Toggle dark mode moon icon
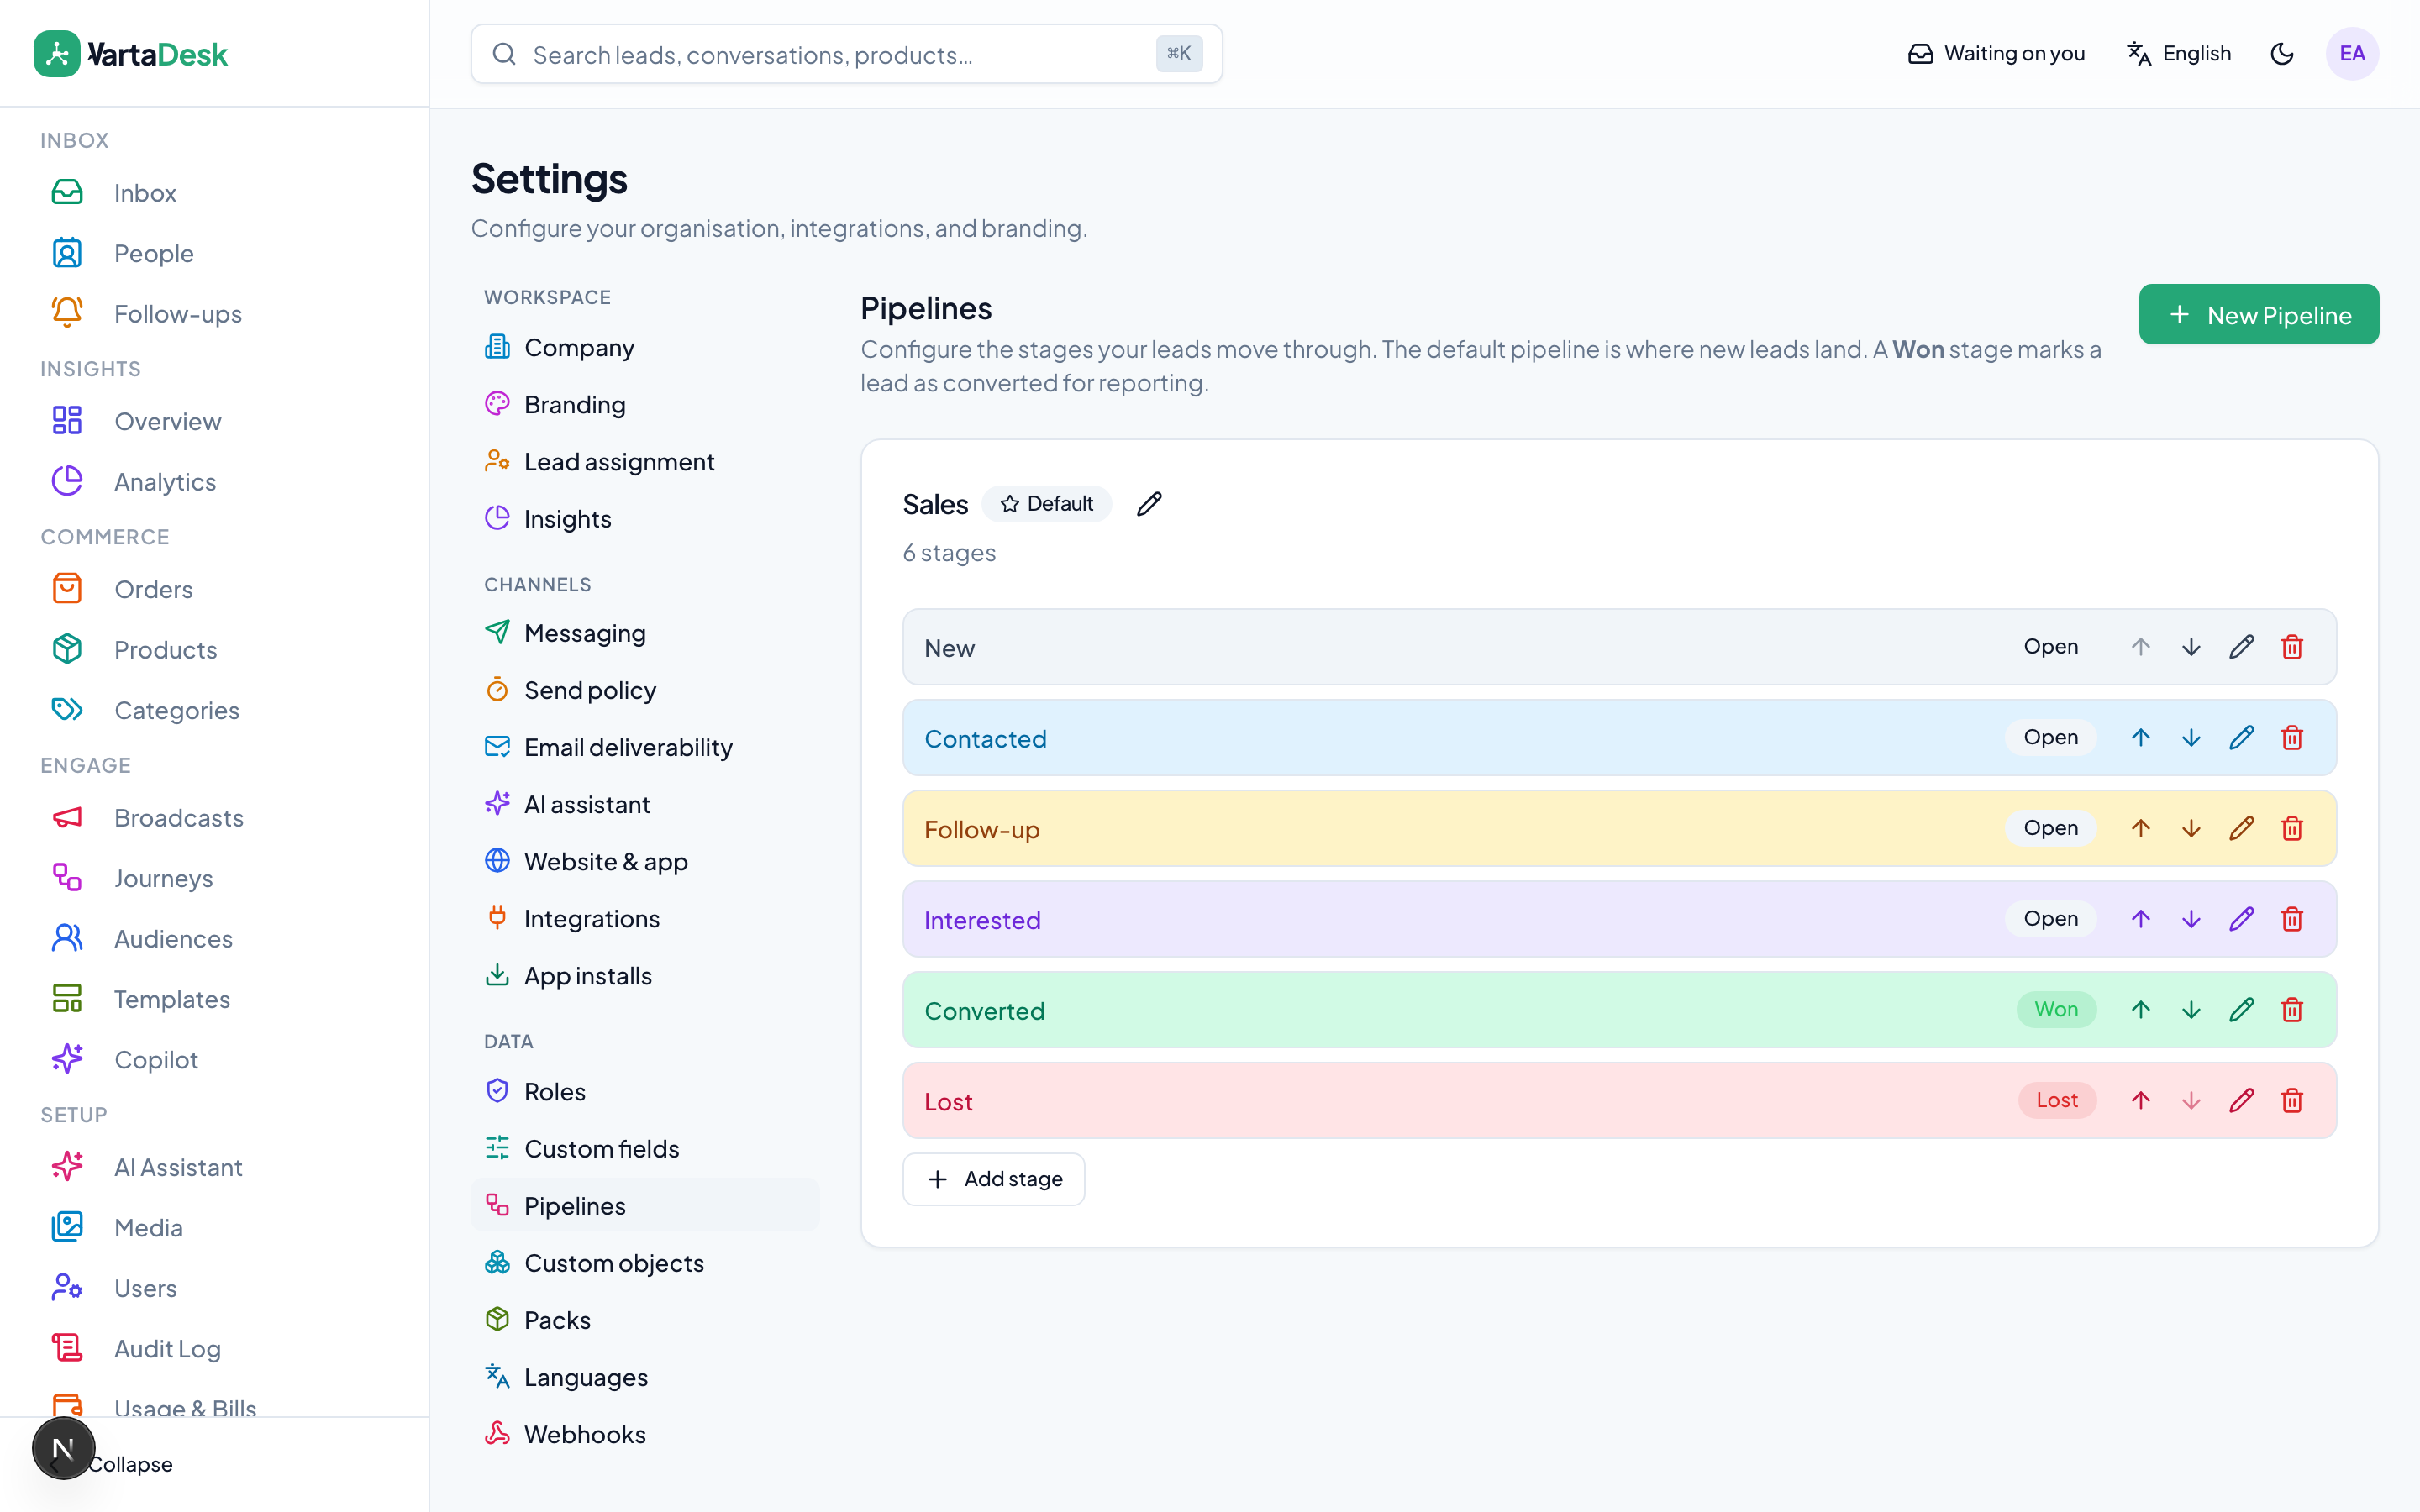 (x=2282, y=54)
